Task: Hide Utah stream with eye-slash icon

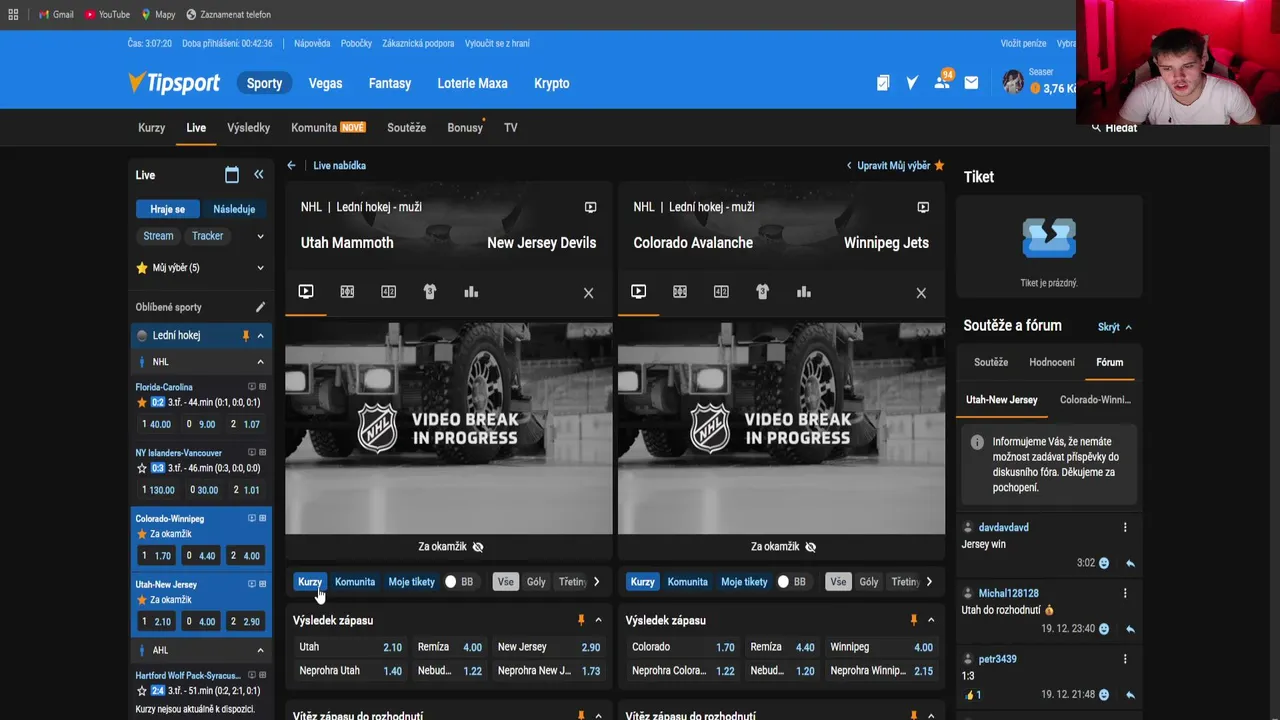Action: click(478, 547)
